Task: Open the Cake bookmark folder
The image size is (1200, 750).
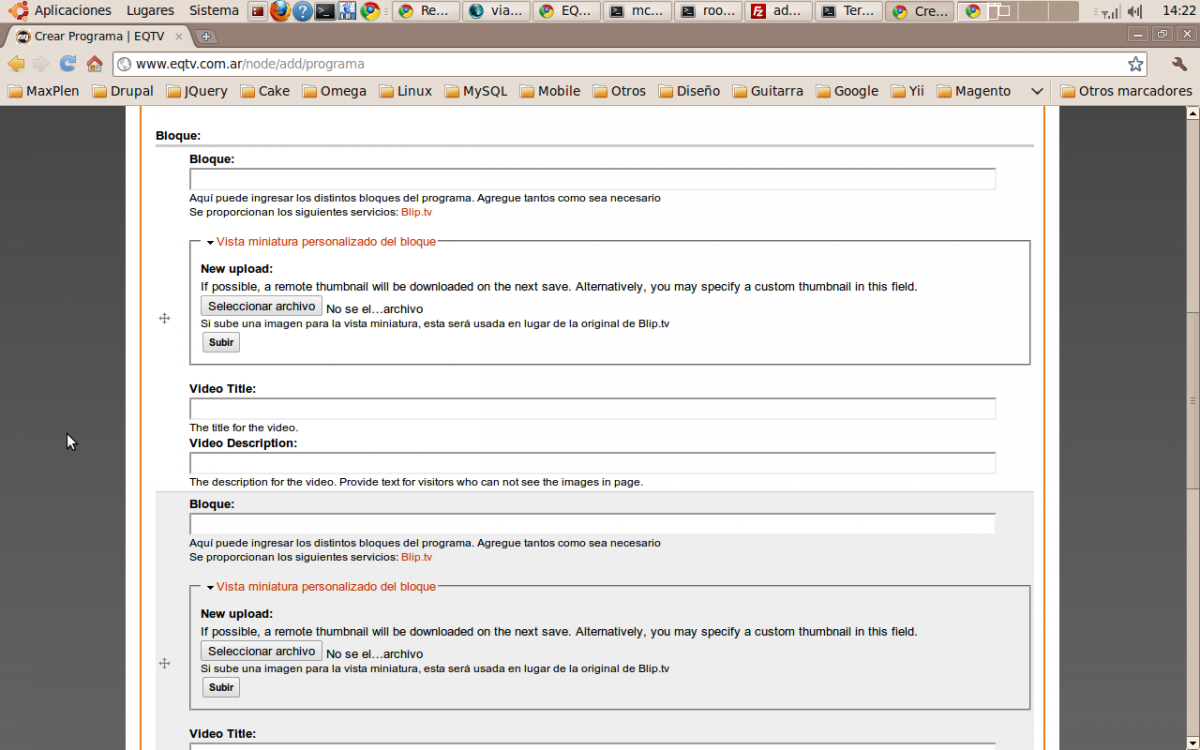Action: point(265,91)
